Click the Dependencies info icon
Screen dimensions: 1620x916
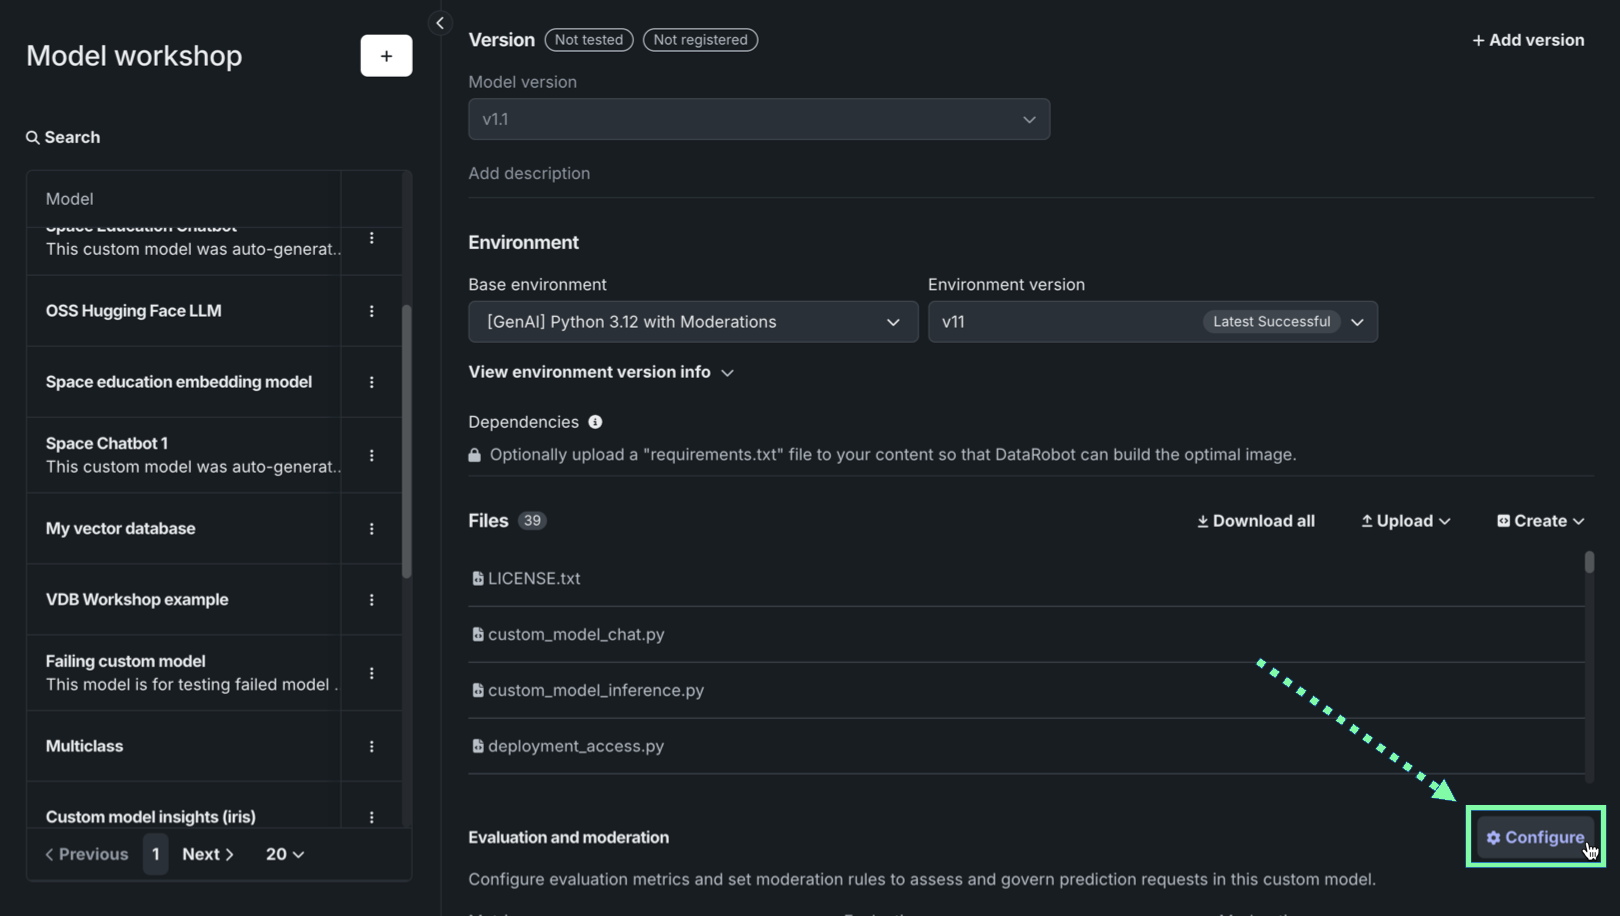click(x=595, y=422)
